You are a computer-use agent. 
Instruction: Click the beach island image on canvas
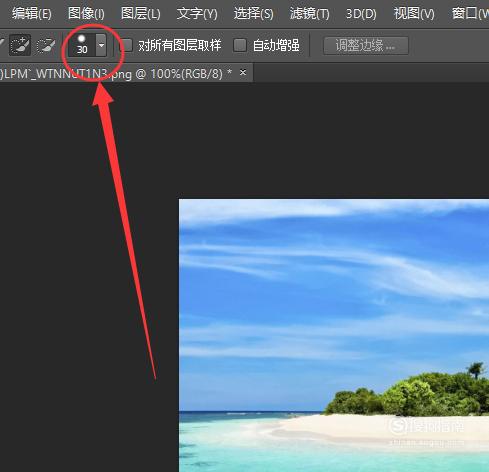point(334,335)
